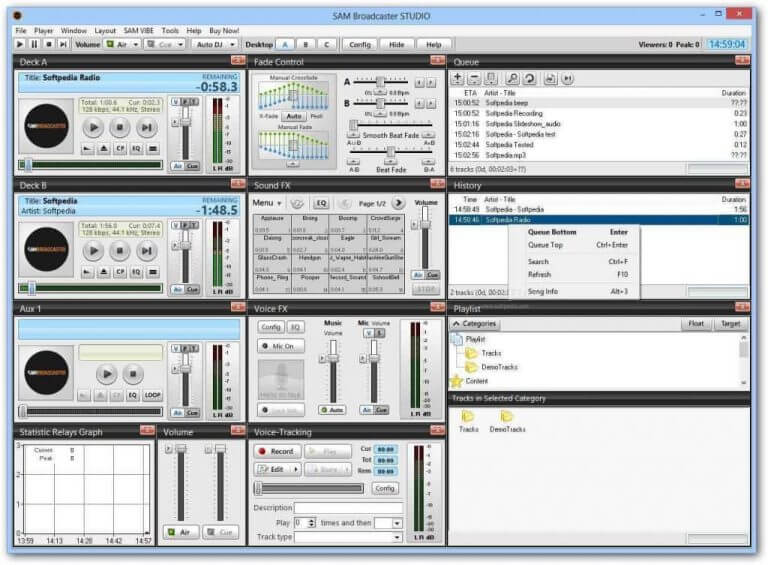Image resolution: width=768 pixels, height=565 pixels.
Task: Toggle Mic On in Voice FX
Action: point(281,346)
